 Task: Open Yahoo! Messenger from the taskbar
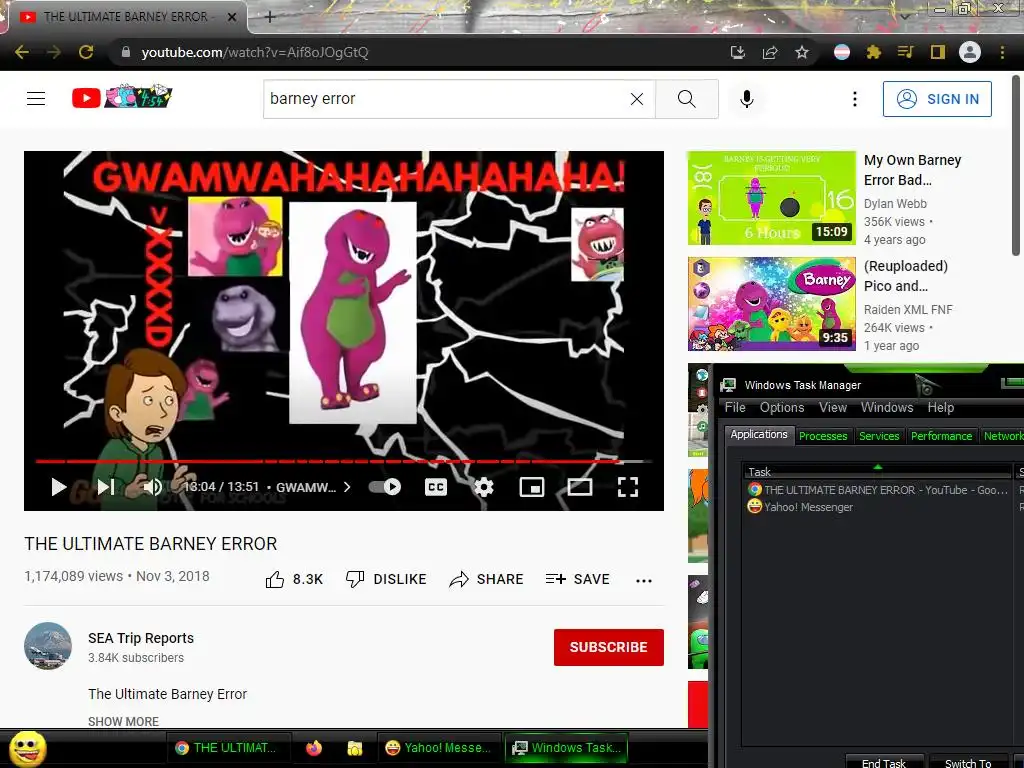click(438, 748)
